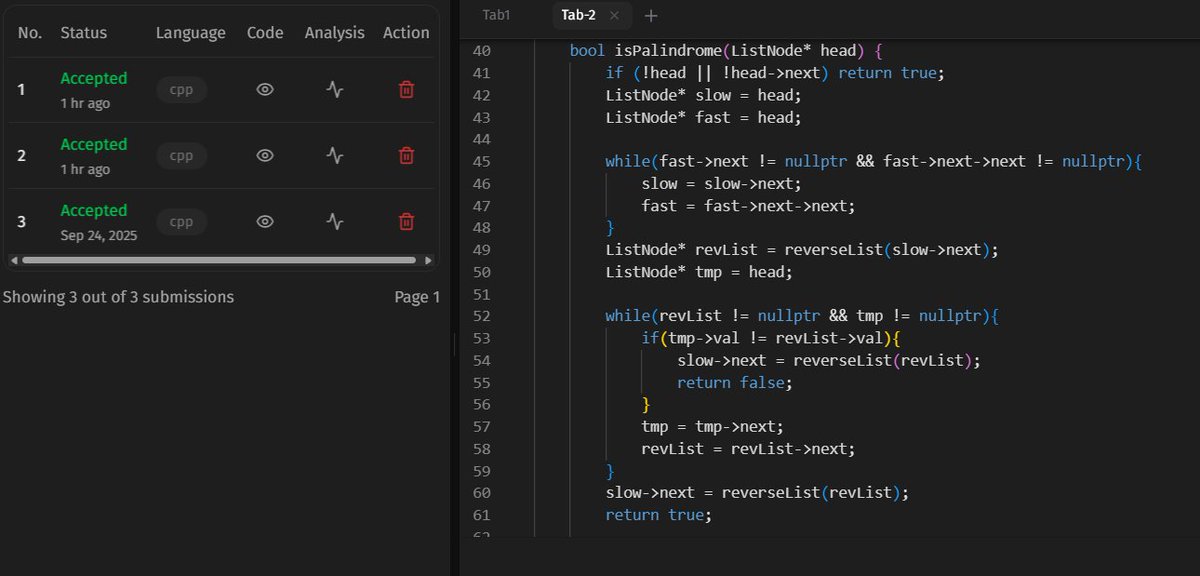
Task: Open analysis for submission 1
Action: coord(335,89)
